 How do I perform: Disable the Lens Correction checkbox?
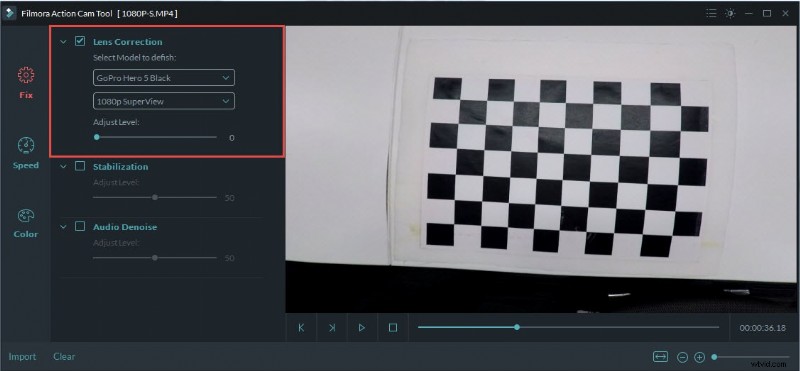coord(80,41)
